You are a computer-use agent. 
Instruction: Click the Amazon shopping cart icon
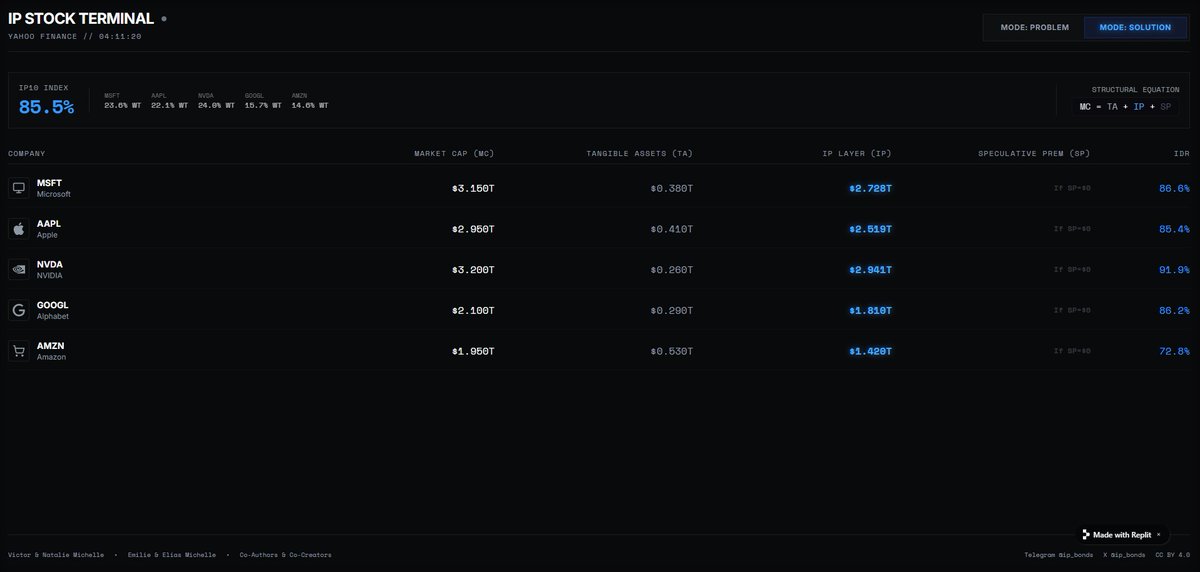(x=18, y=351)
